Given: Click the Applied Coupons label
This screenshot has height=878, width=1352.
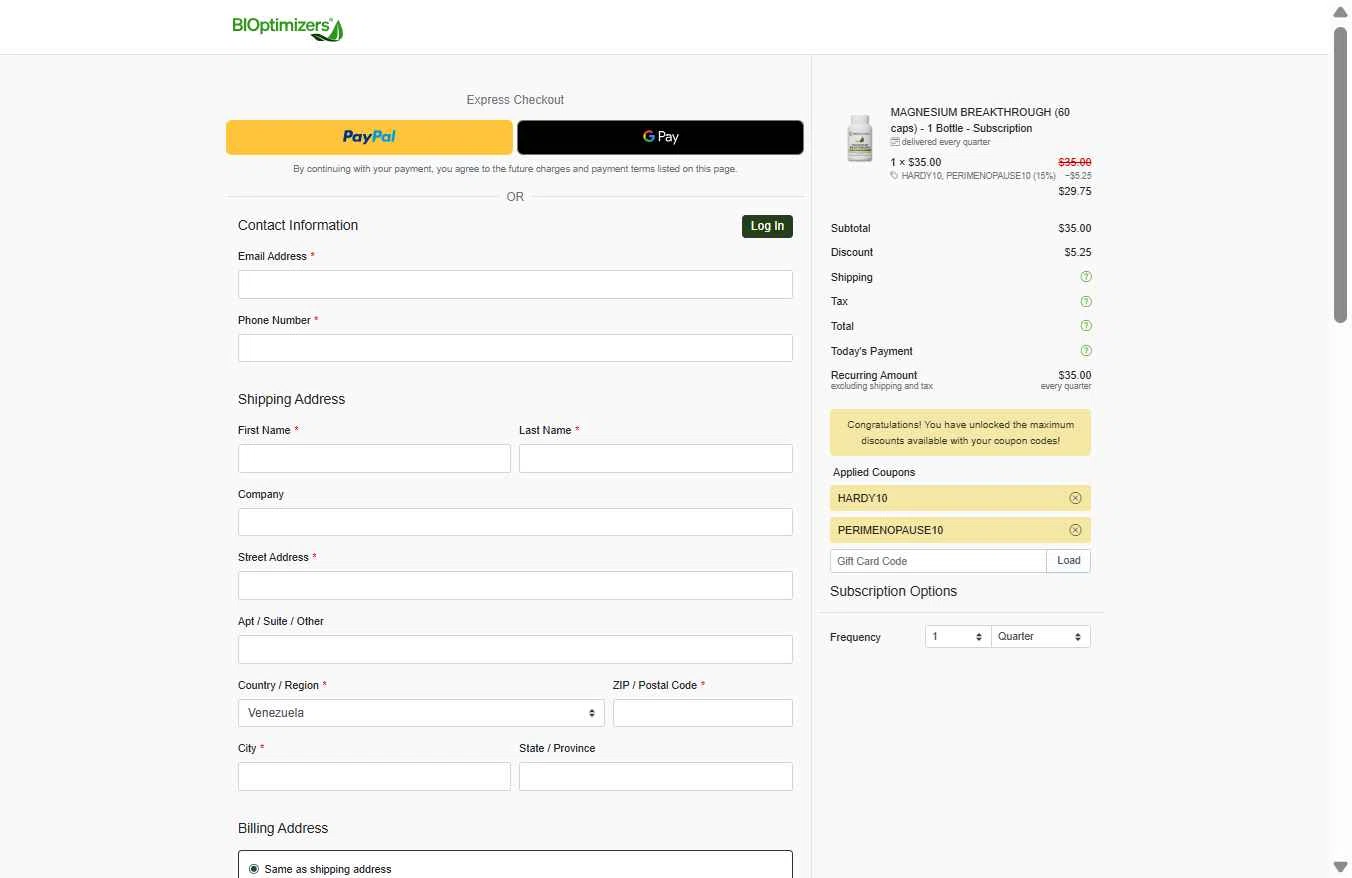Looking at the screenshot, I should pyautogui.click(x=874, y=472).
